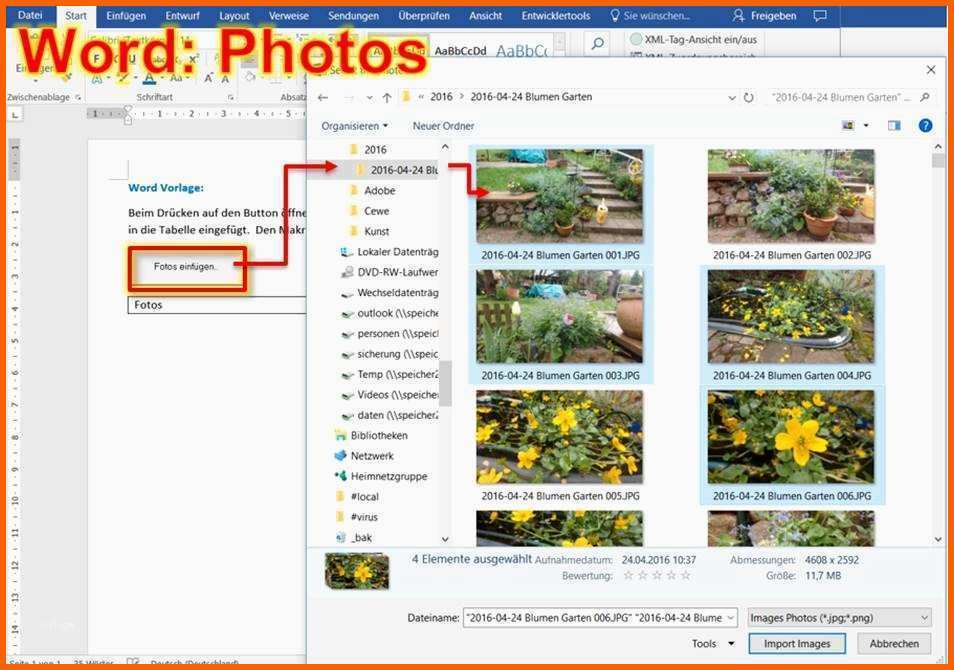This screenshot has height=670, width=954.
Task: Open the Organisieren dropdown menu
Action: [354, 126]
